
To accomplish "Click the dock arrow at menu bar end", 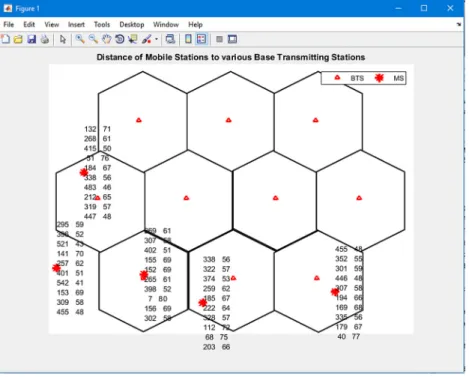I will [x=459, y=24].
